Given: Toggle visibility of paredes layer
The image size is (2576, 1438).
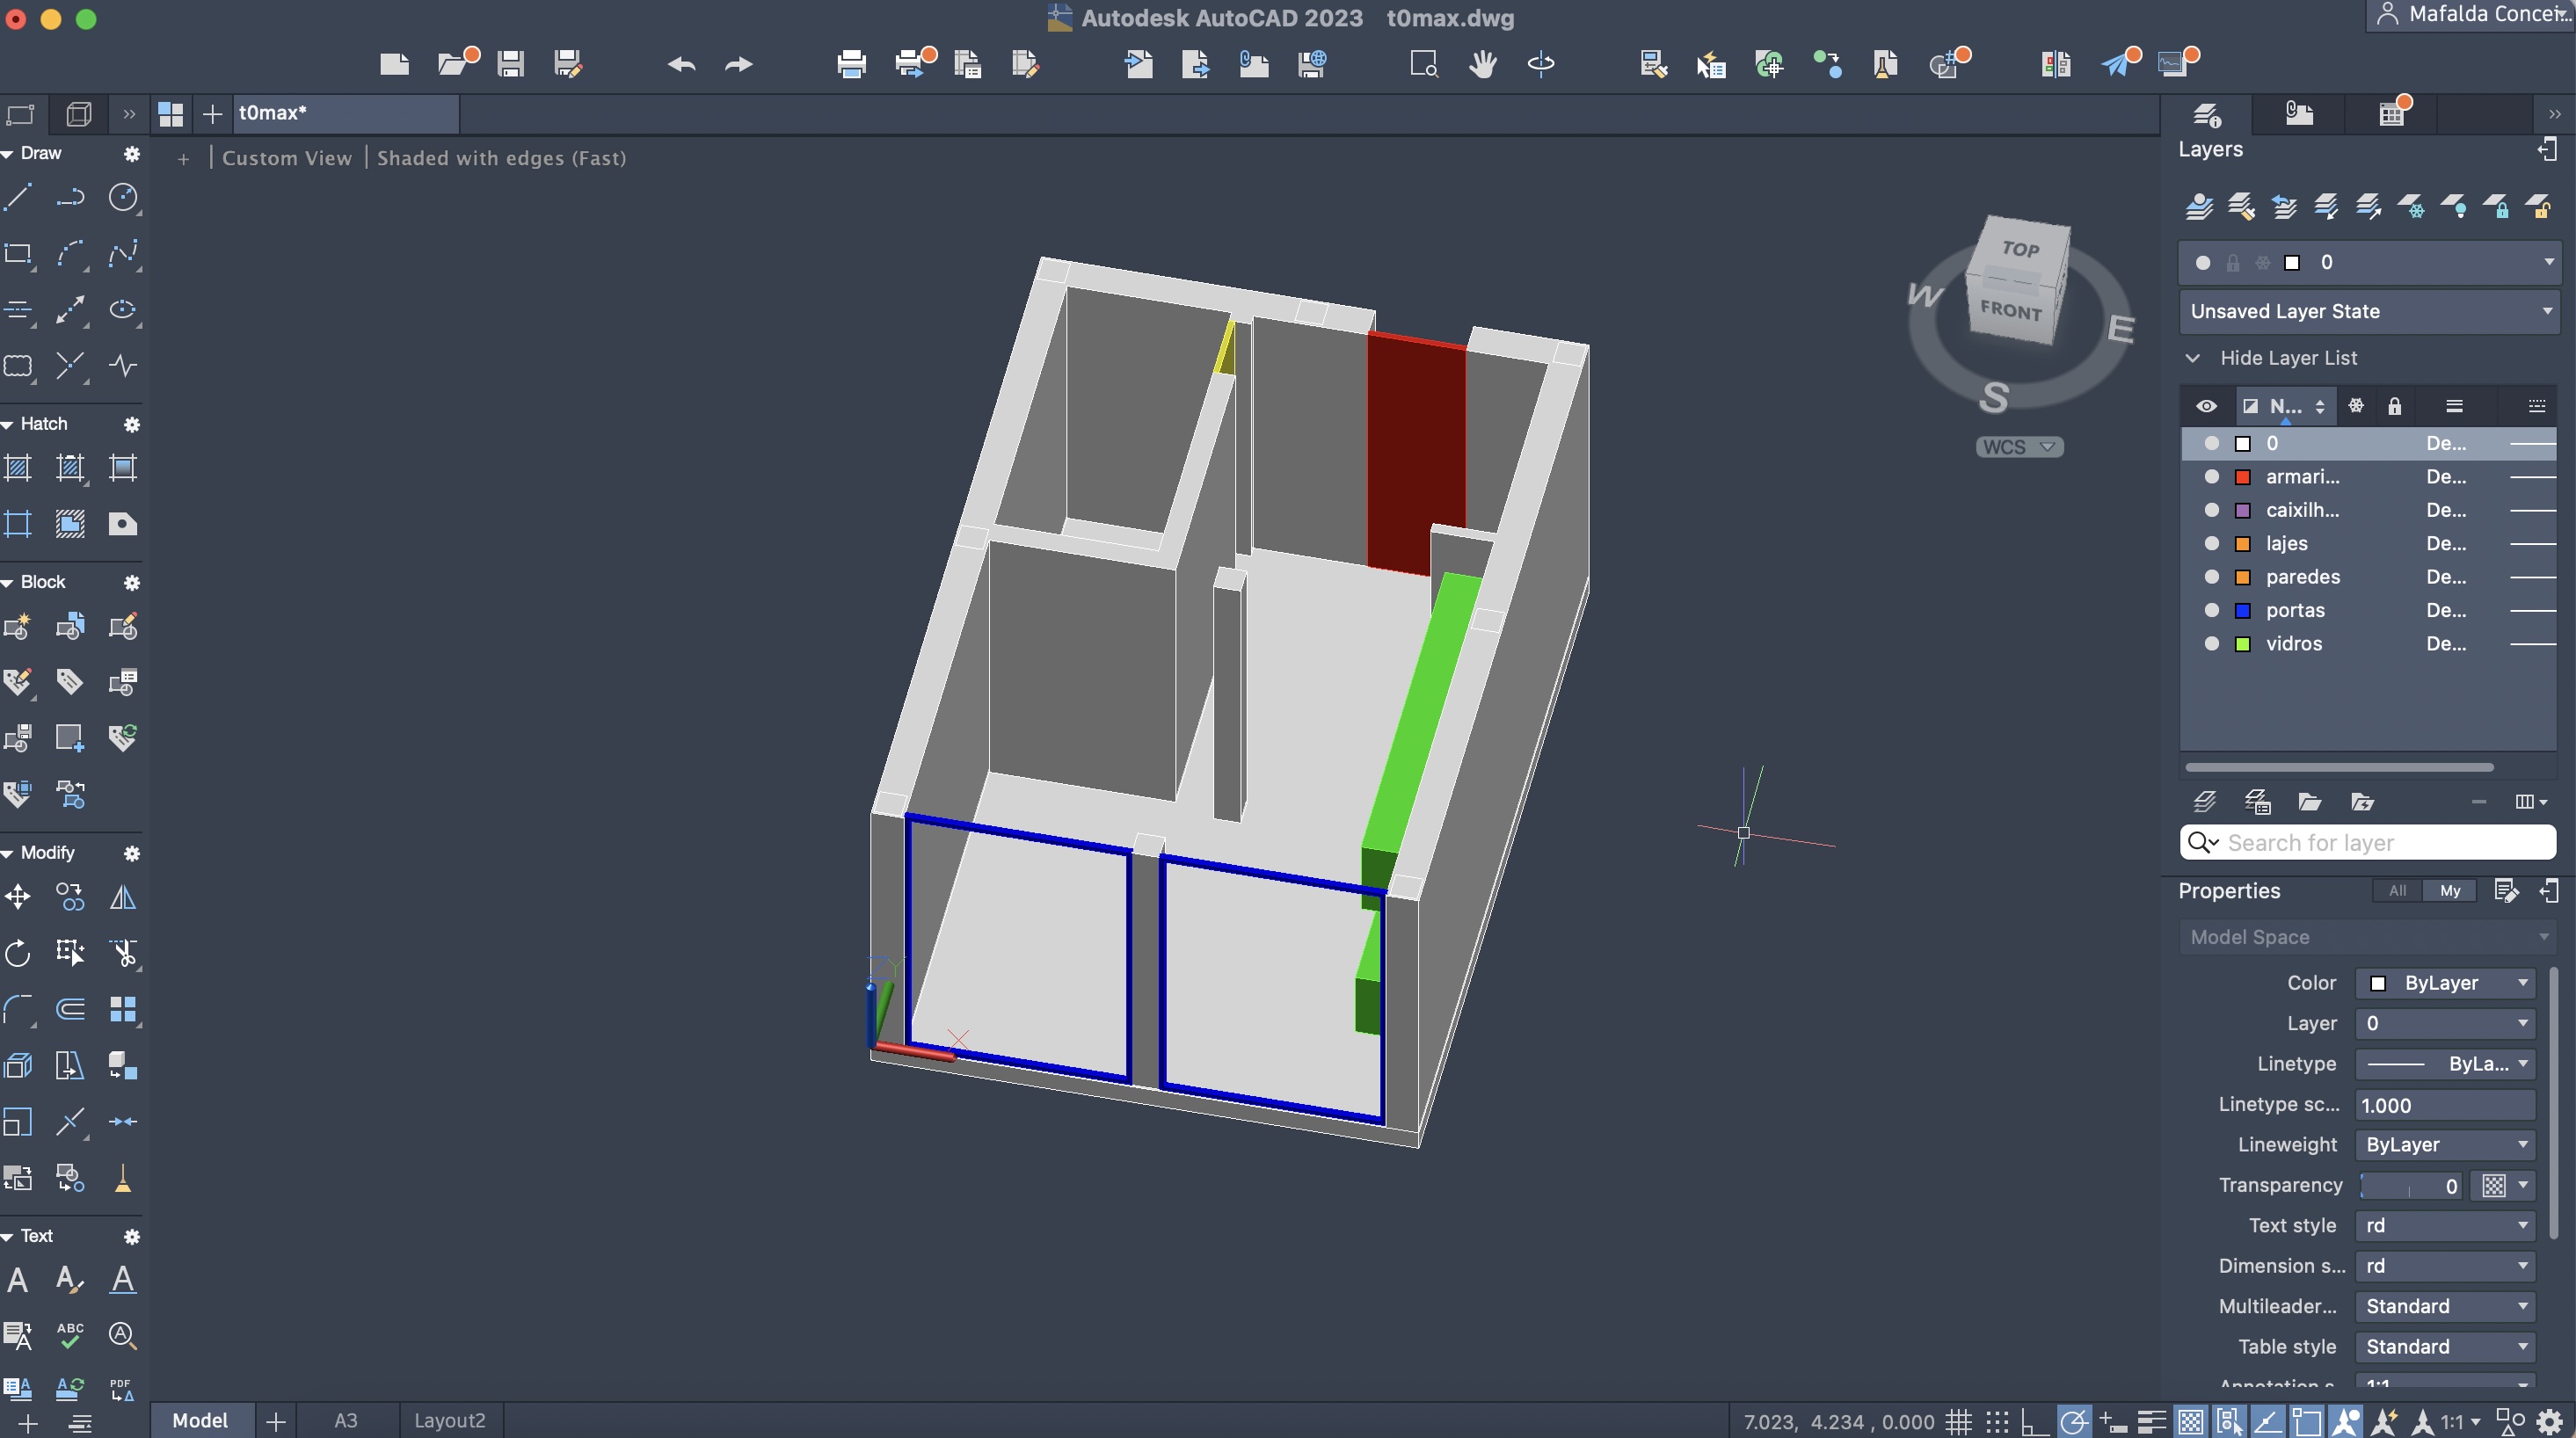Looking at the screenshot, I should pos(2211,577).
